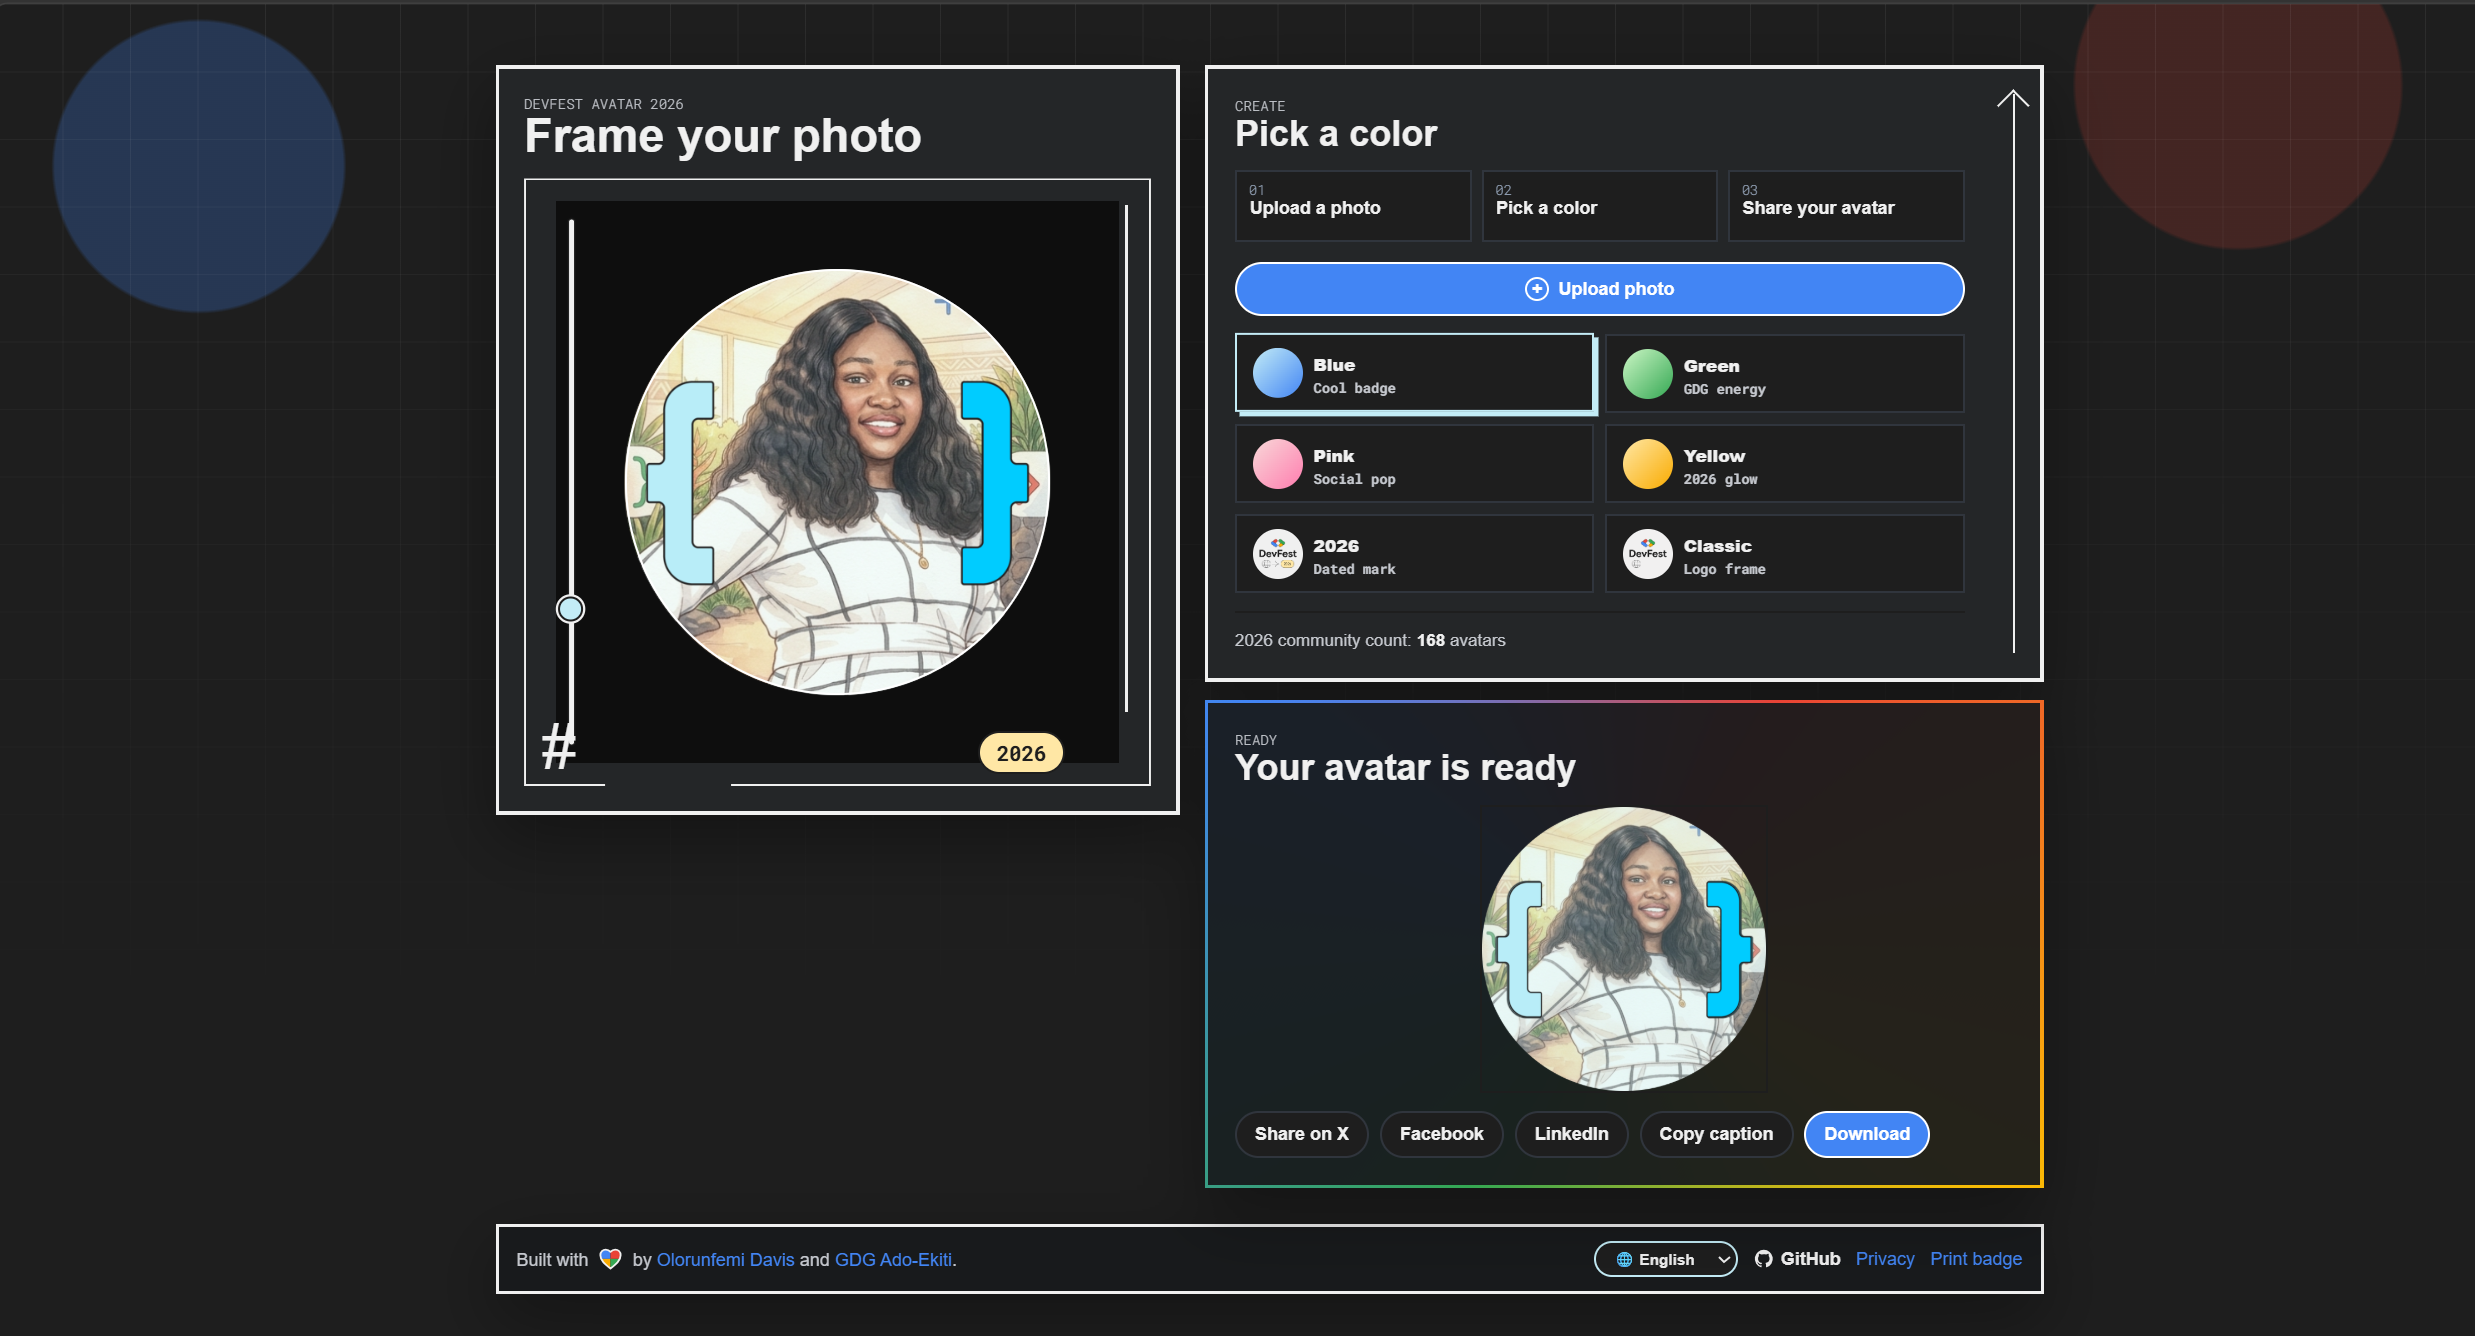Viewport: 2475px width, 1336px height.
Task: Open the Olorunfemi Davis link
Action: pyautogui.click(x=725, y=1260)
